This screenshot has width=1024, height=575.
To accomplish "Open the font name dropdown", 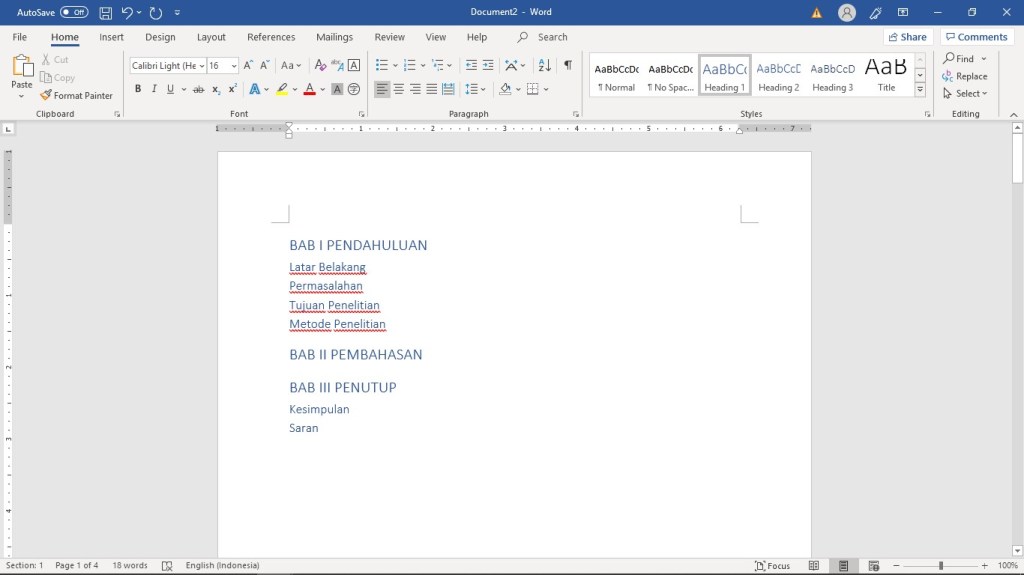I will pos(201,66).
